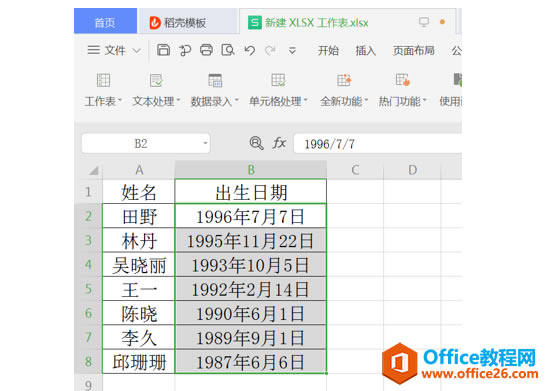Select column D header
Image resolution: width=545 pixels, height=391 pixels.
pyautogui.click(x=412, y=170)
